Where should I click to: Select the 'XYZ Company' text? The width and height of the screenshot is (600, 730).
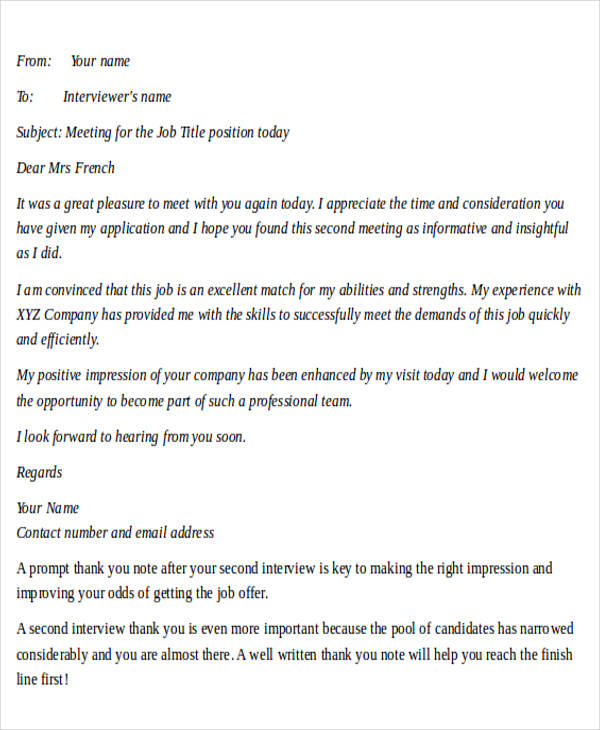click(x=57, y=315)
